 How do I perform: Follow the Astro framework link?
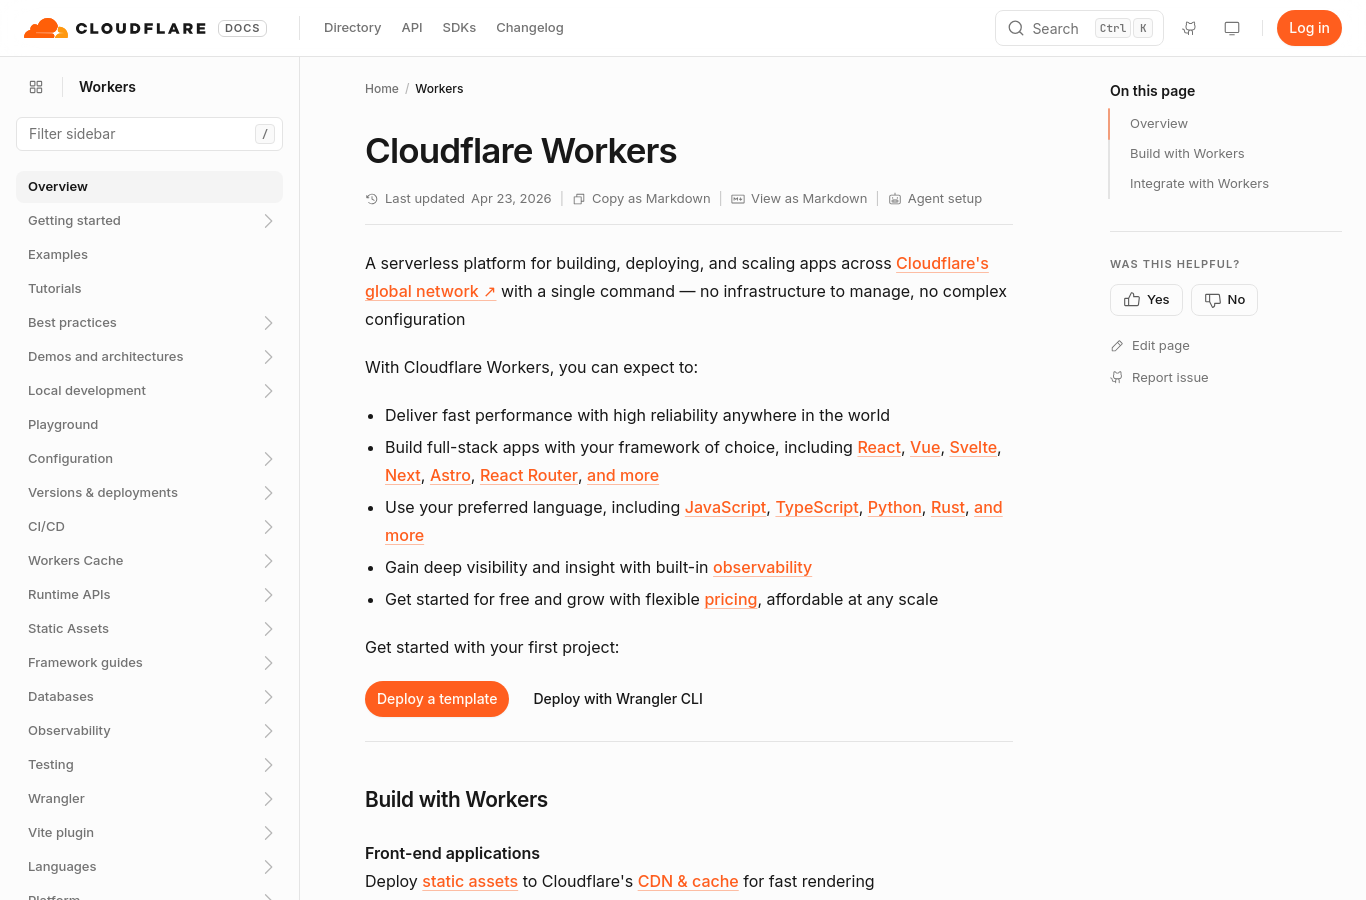[x=450, y=476]
